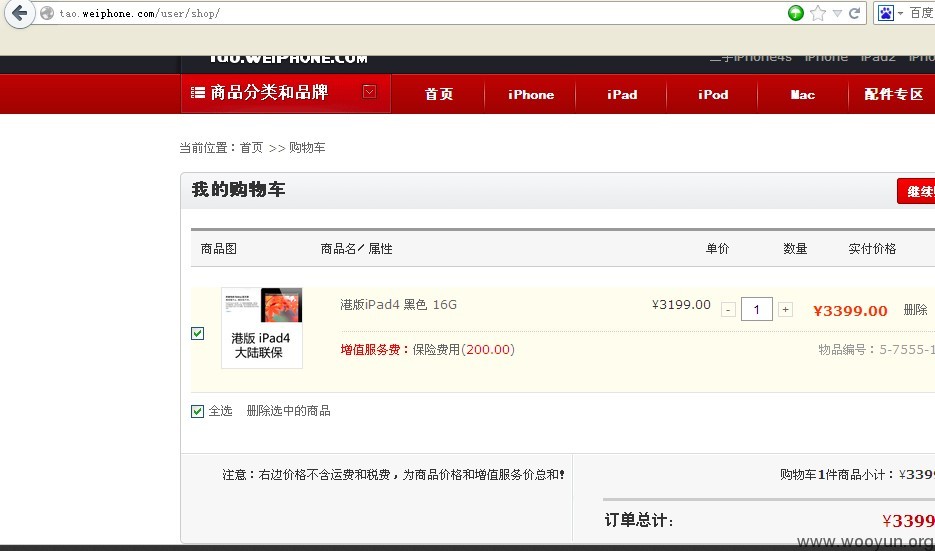Click the 购物车 breadcrumb text
Viewport: 935px width, 551px height.
pyautogui.click(x=307, y=148)
